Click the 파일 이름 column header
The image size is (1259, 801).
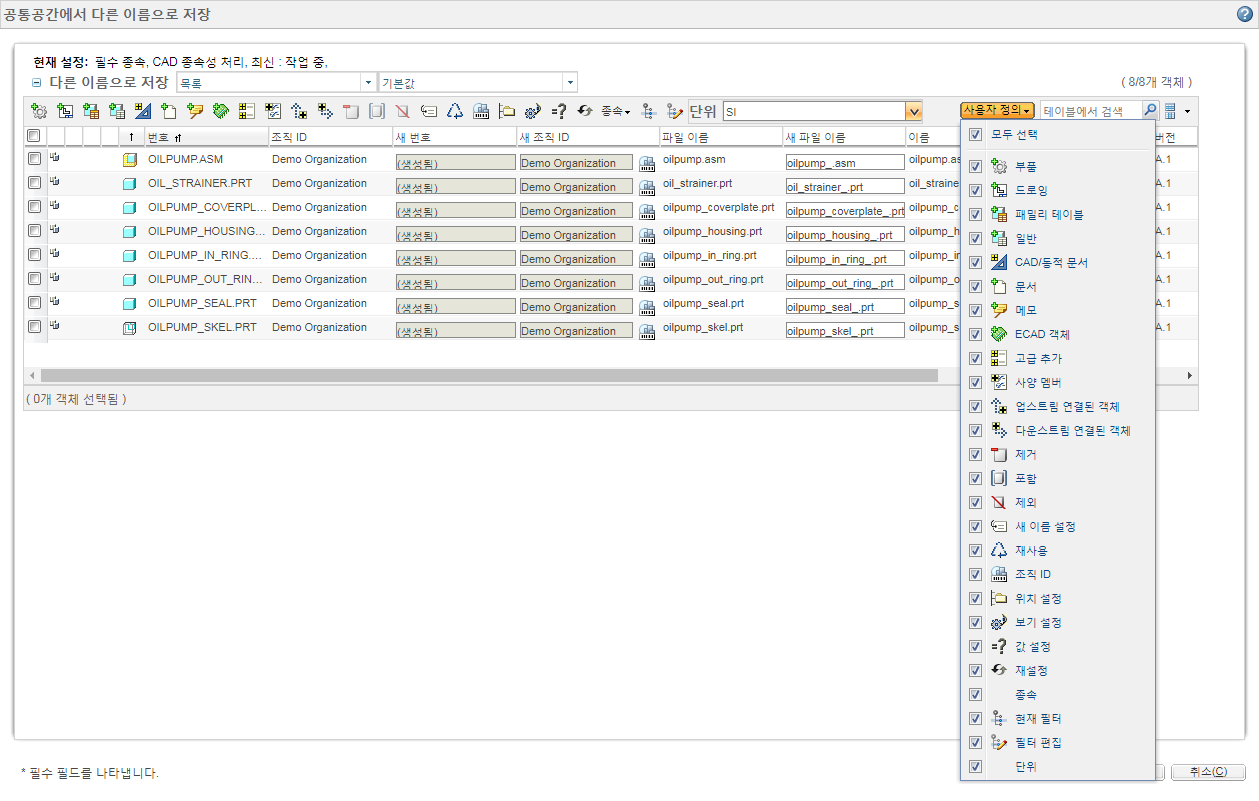[x=720, y=136]
